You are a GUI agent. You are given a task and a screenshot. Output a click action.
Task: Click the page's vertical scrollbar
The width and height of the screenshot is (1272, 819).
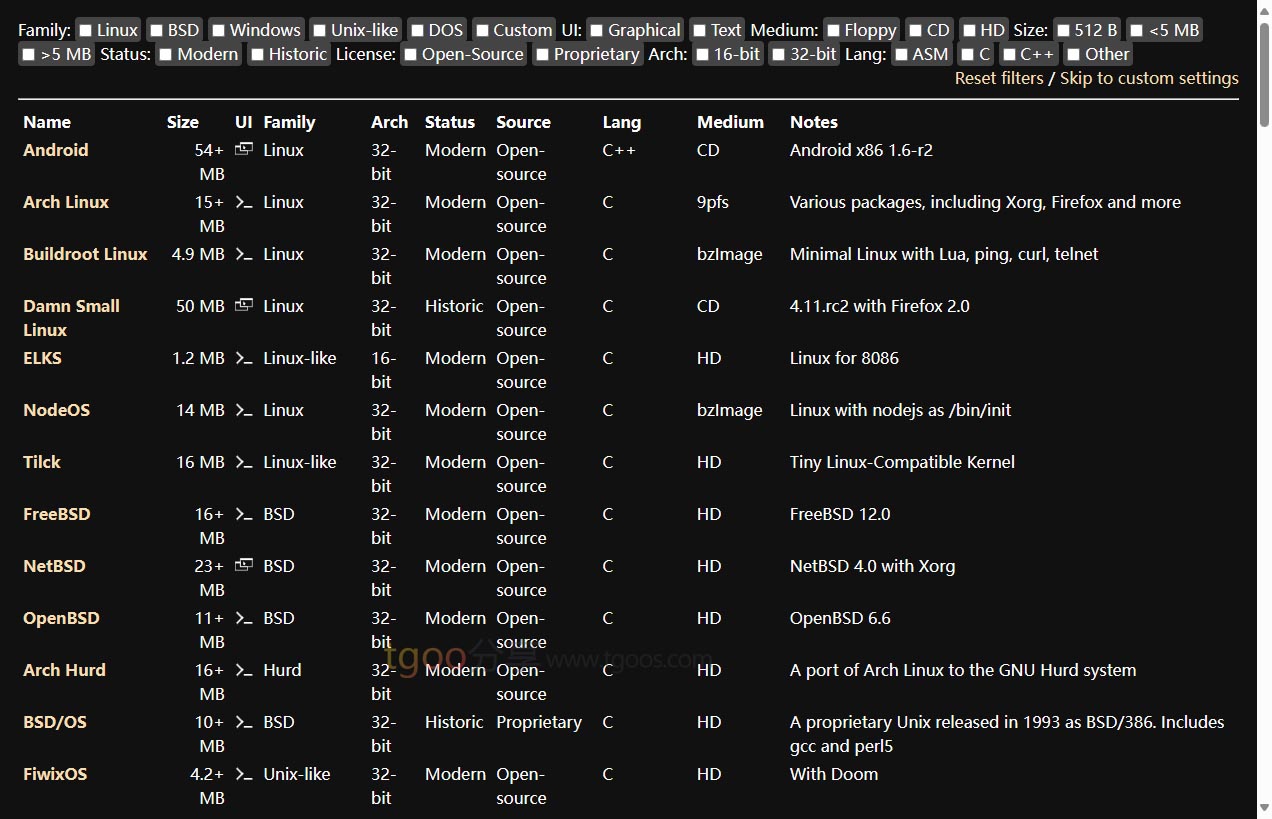coord(1264,300)
